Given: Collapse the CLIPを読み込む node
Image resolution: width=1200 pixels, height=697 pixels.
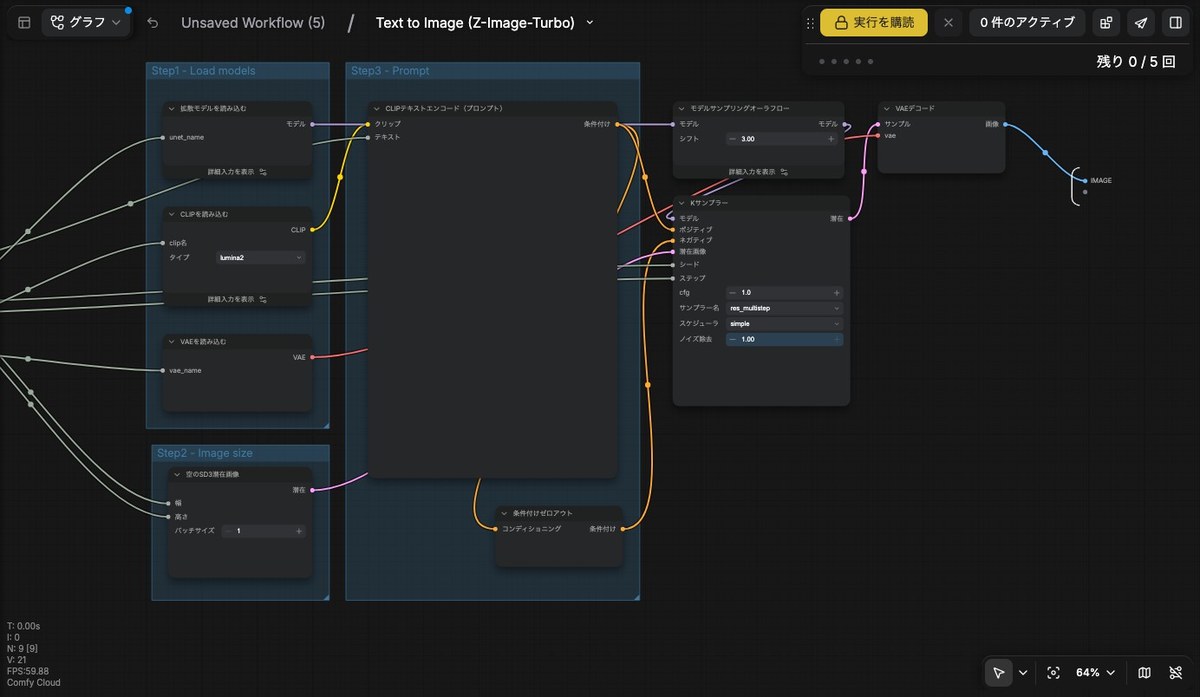Looking at the screenshot, I should 171,214.
